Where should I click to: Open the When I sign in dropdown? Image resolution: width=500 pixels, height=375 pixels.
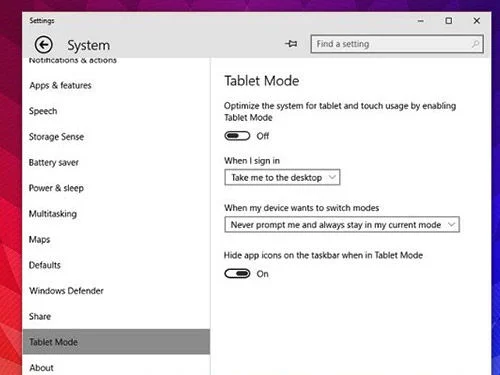click(x=282, y=177)
